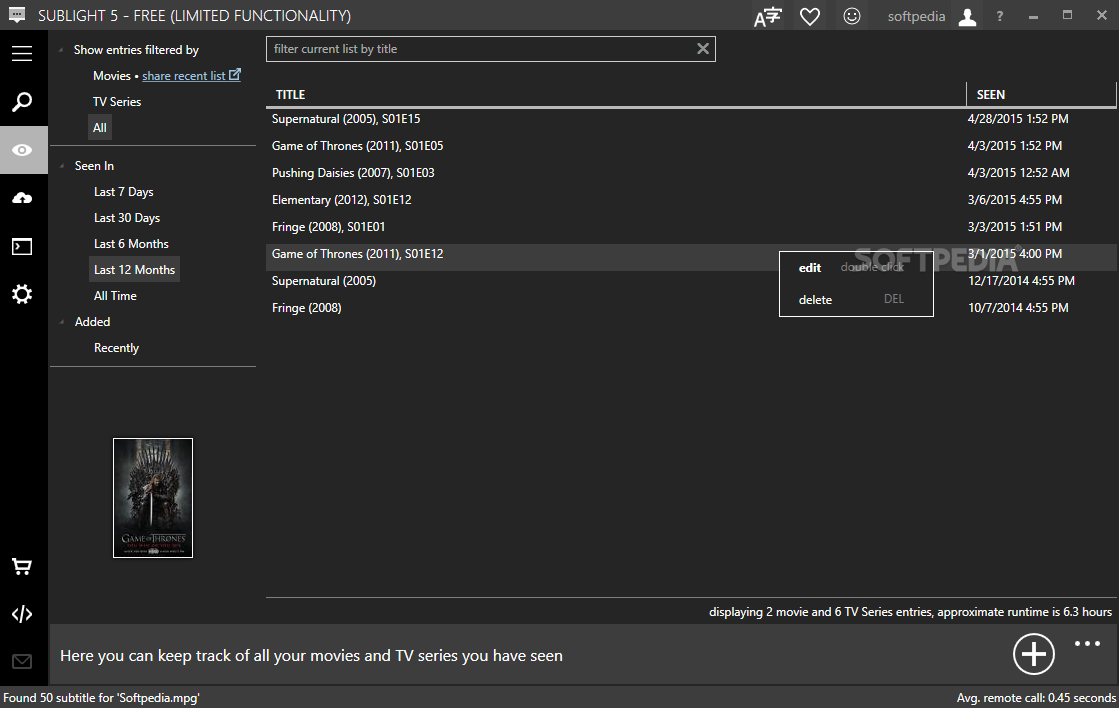Image resolution: width=1119 pixels, height=708 pixels.
Task: Select Last 30 Days filter
Action: (127, 218)
